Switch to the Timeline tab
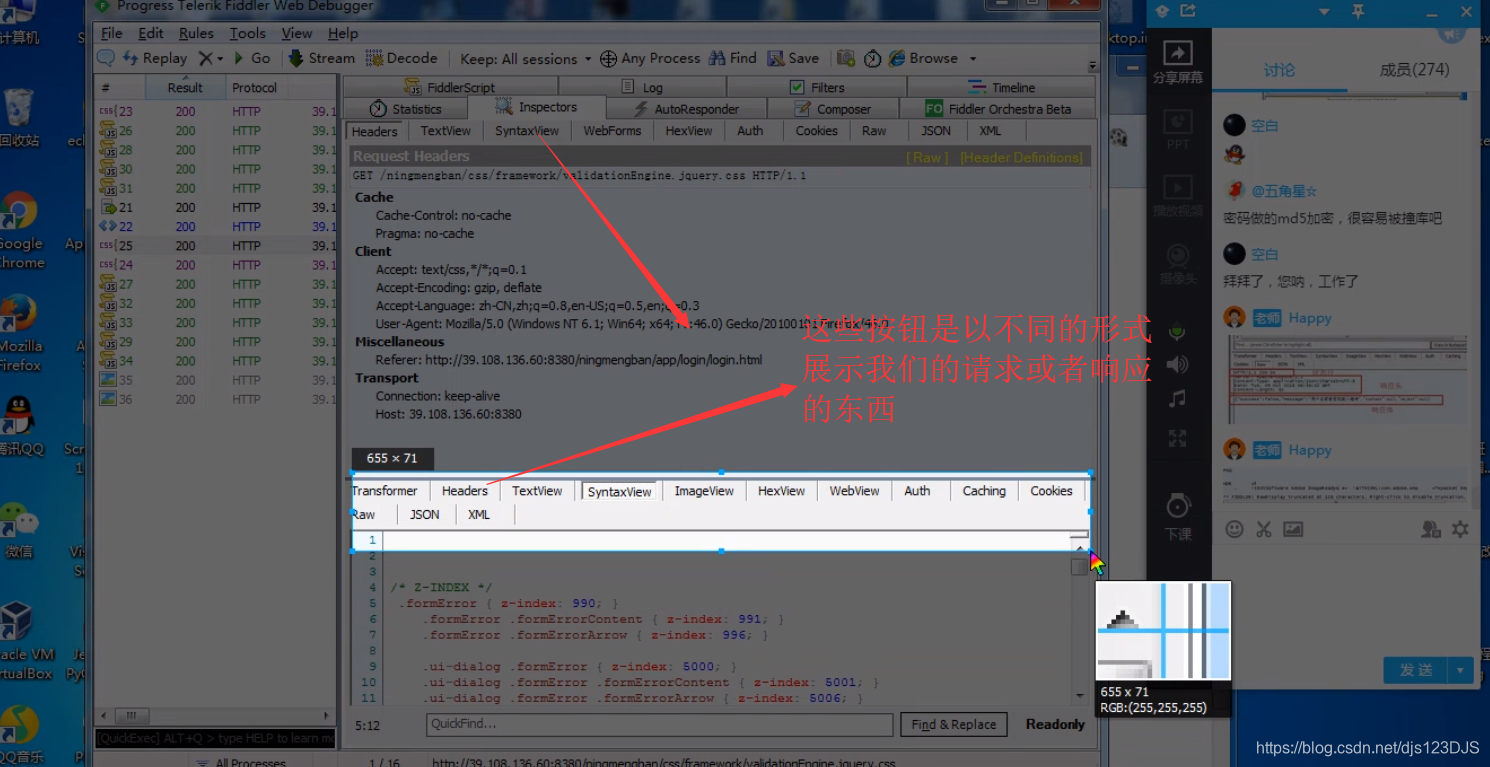 [1003, 87]
